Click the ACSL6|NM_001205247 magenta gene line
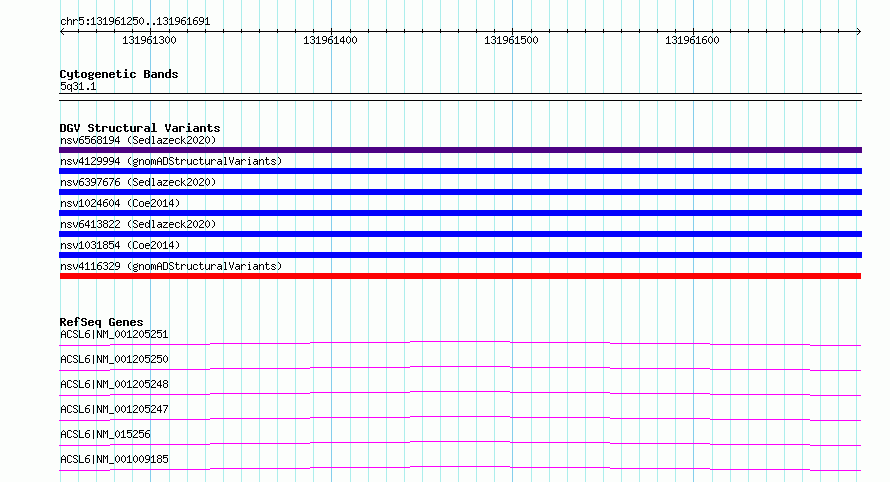 tap(460, 418)
